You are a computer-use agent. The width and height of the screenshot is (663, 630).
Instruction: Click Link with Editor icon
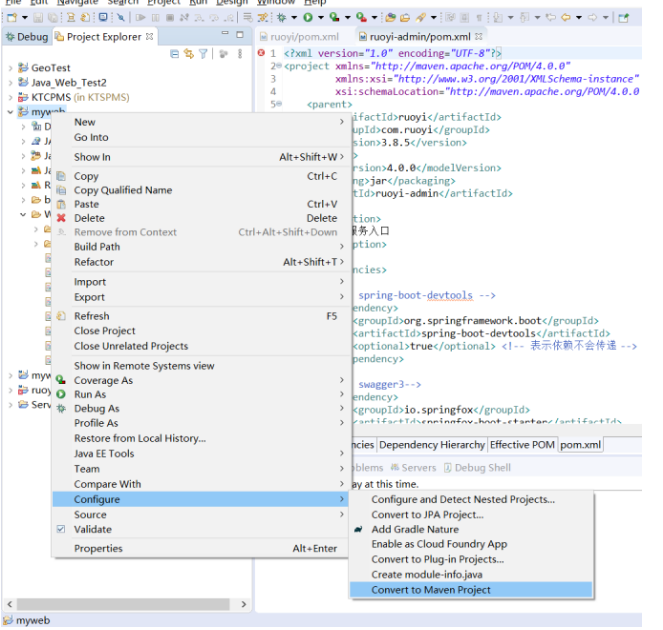point(189,54)
